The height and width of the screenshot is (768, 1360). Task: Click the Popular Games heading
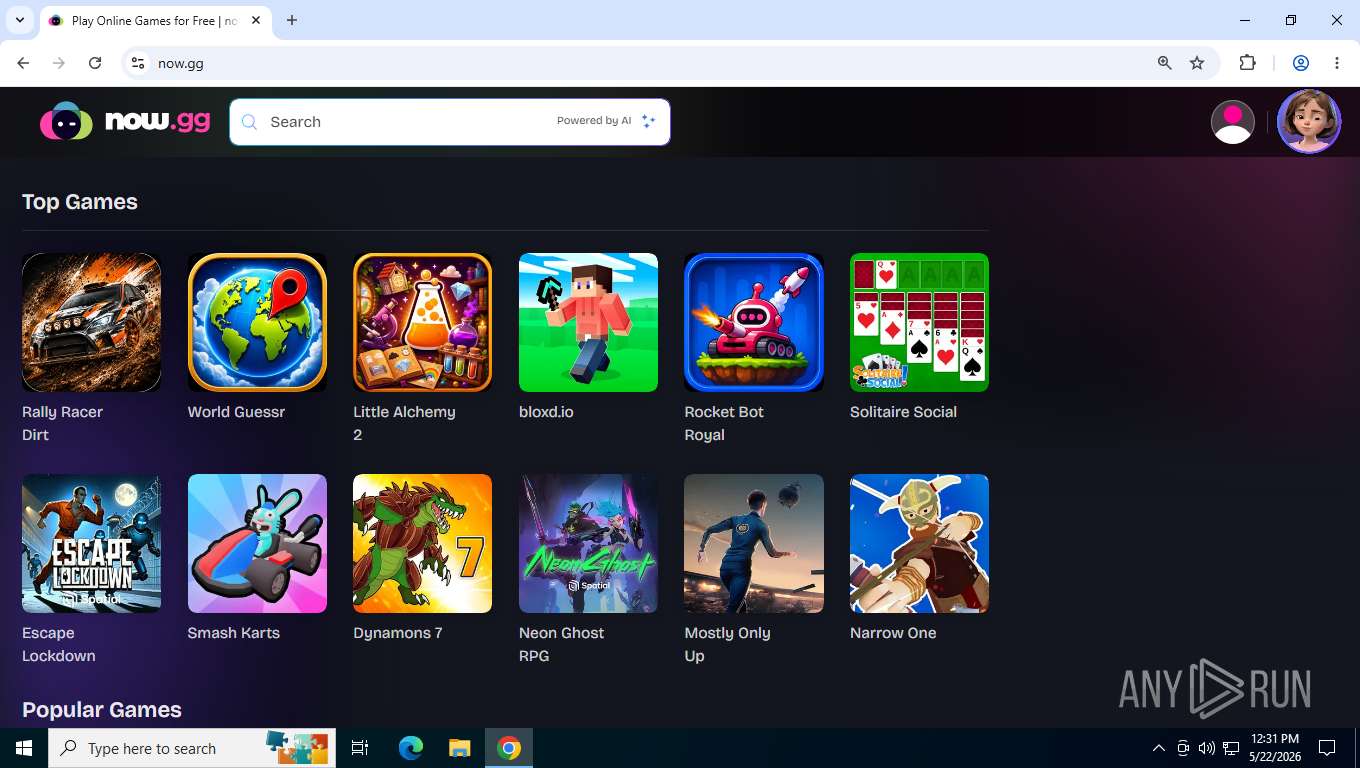pos(102,710)
